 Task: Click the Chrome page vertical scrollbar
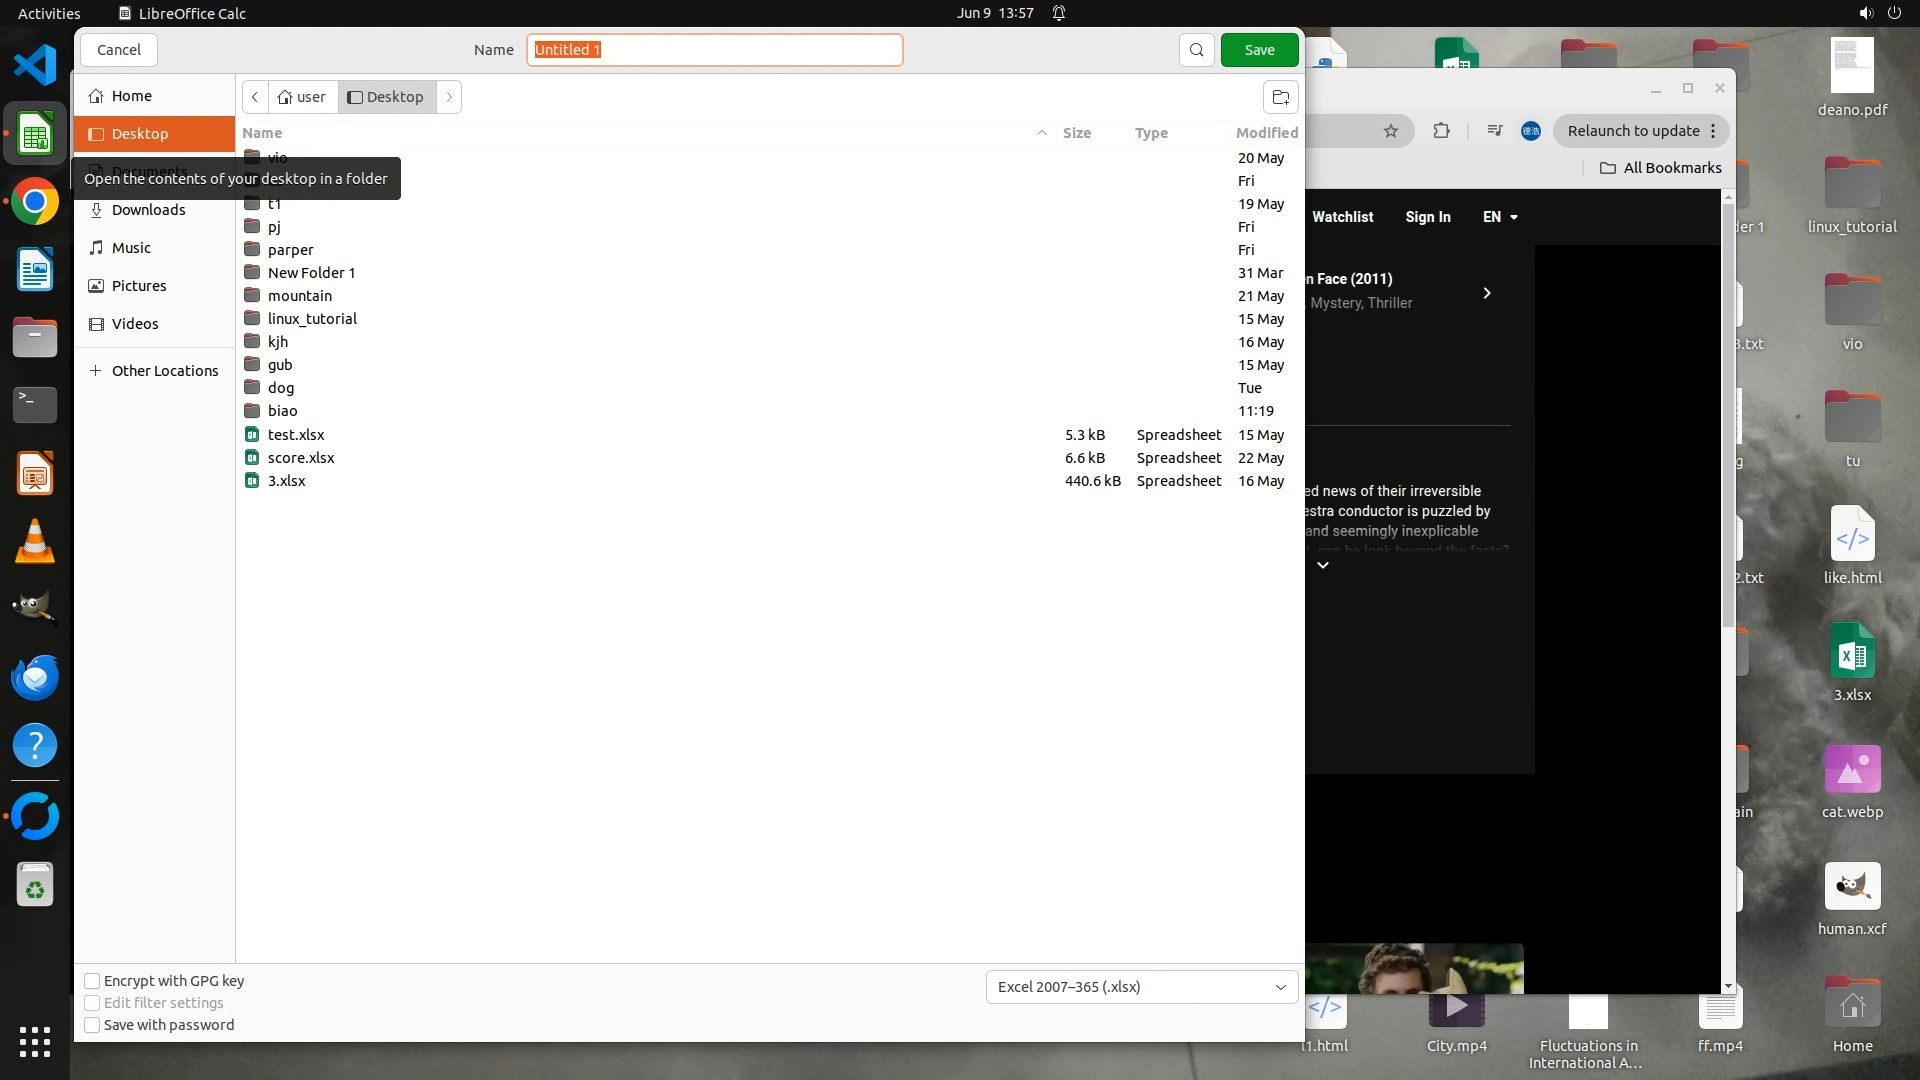[x=1728, y=420]
